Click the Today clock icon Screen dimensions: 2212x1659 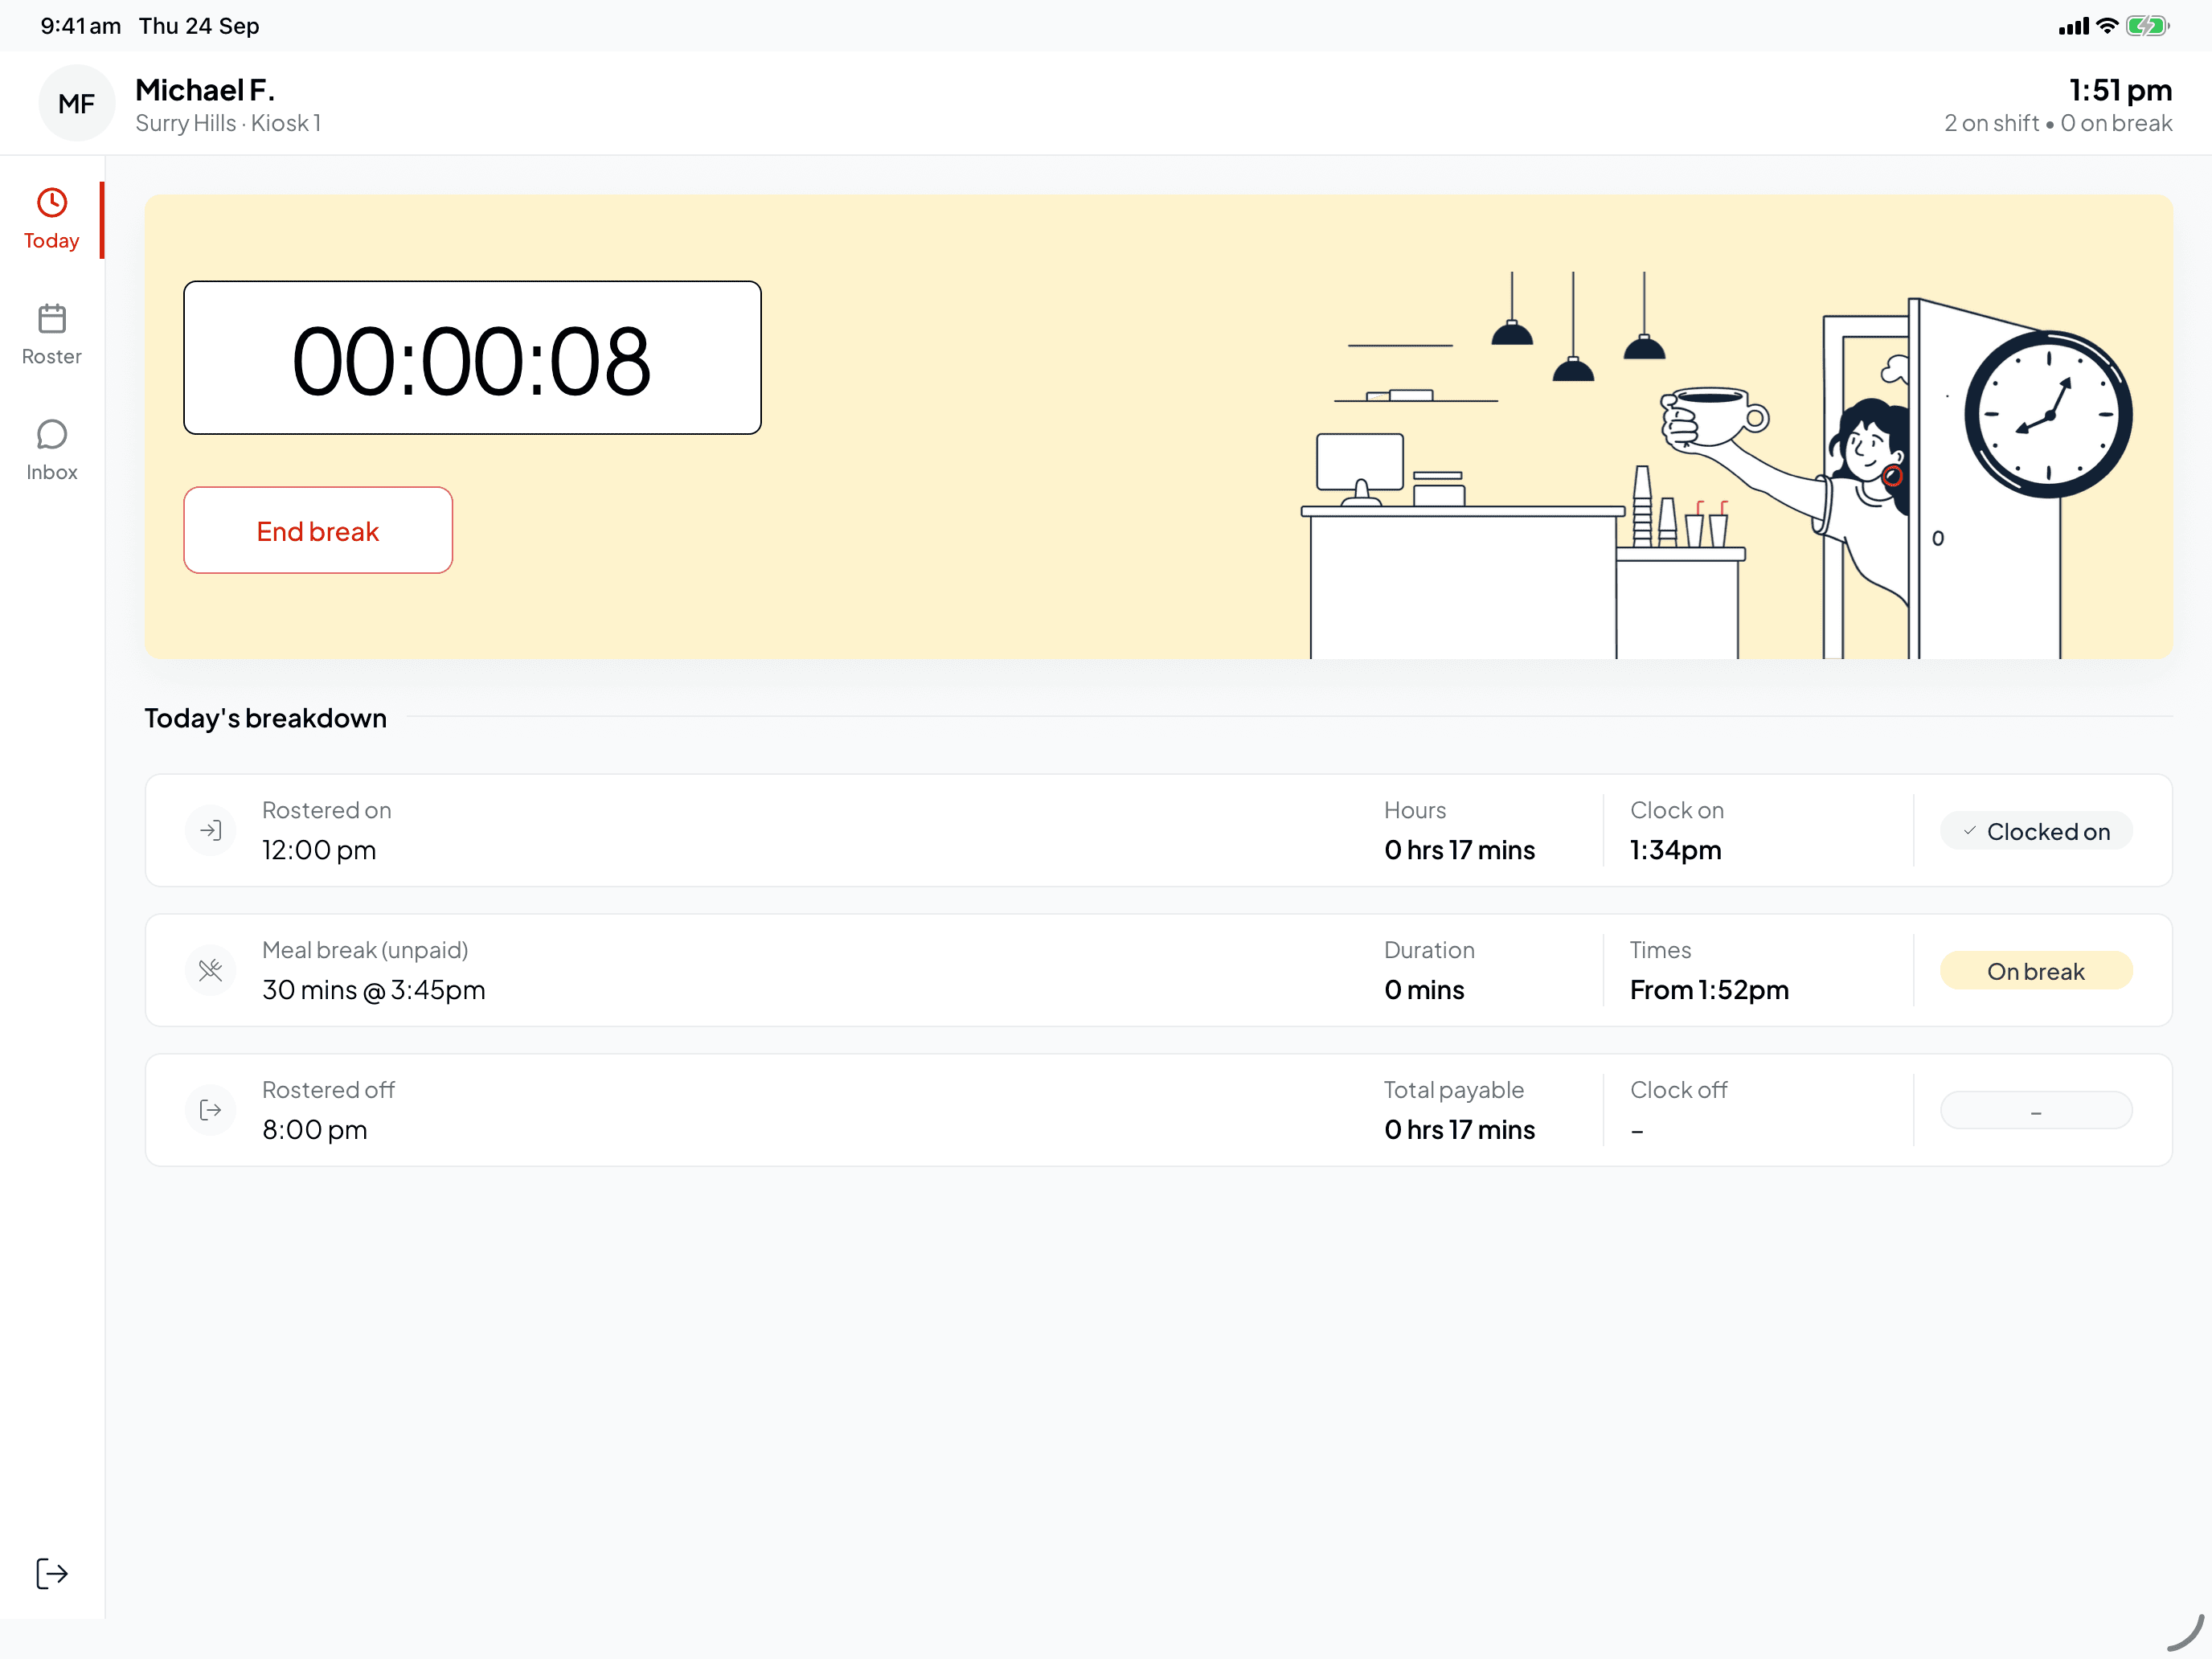(x=52, y=203)
